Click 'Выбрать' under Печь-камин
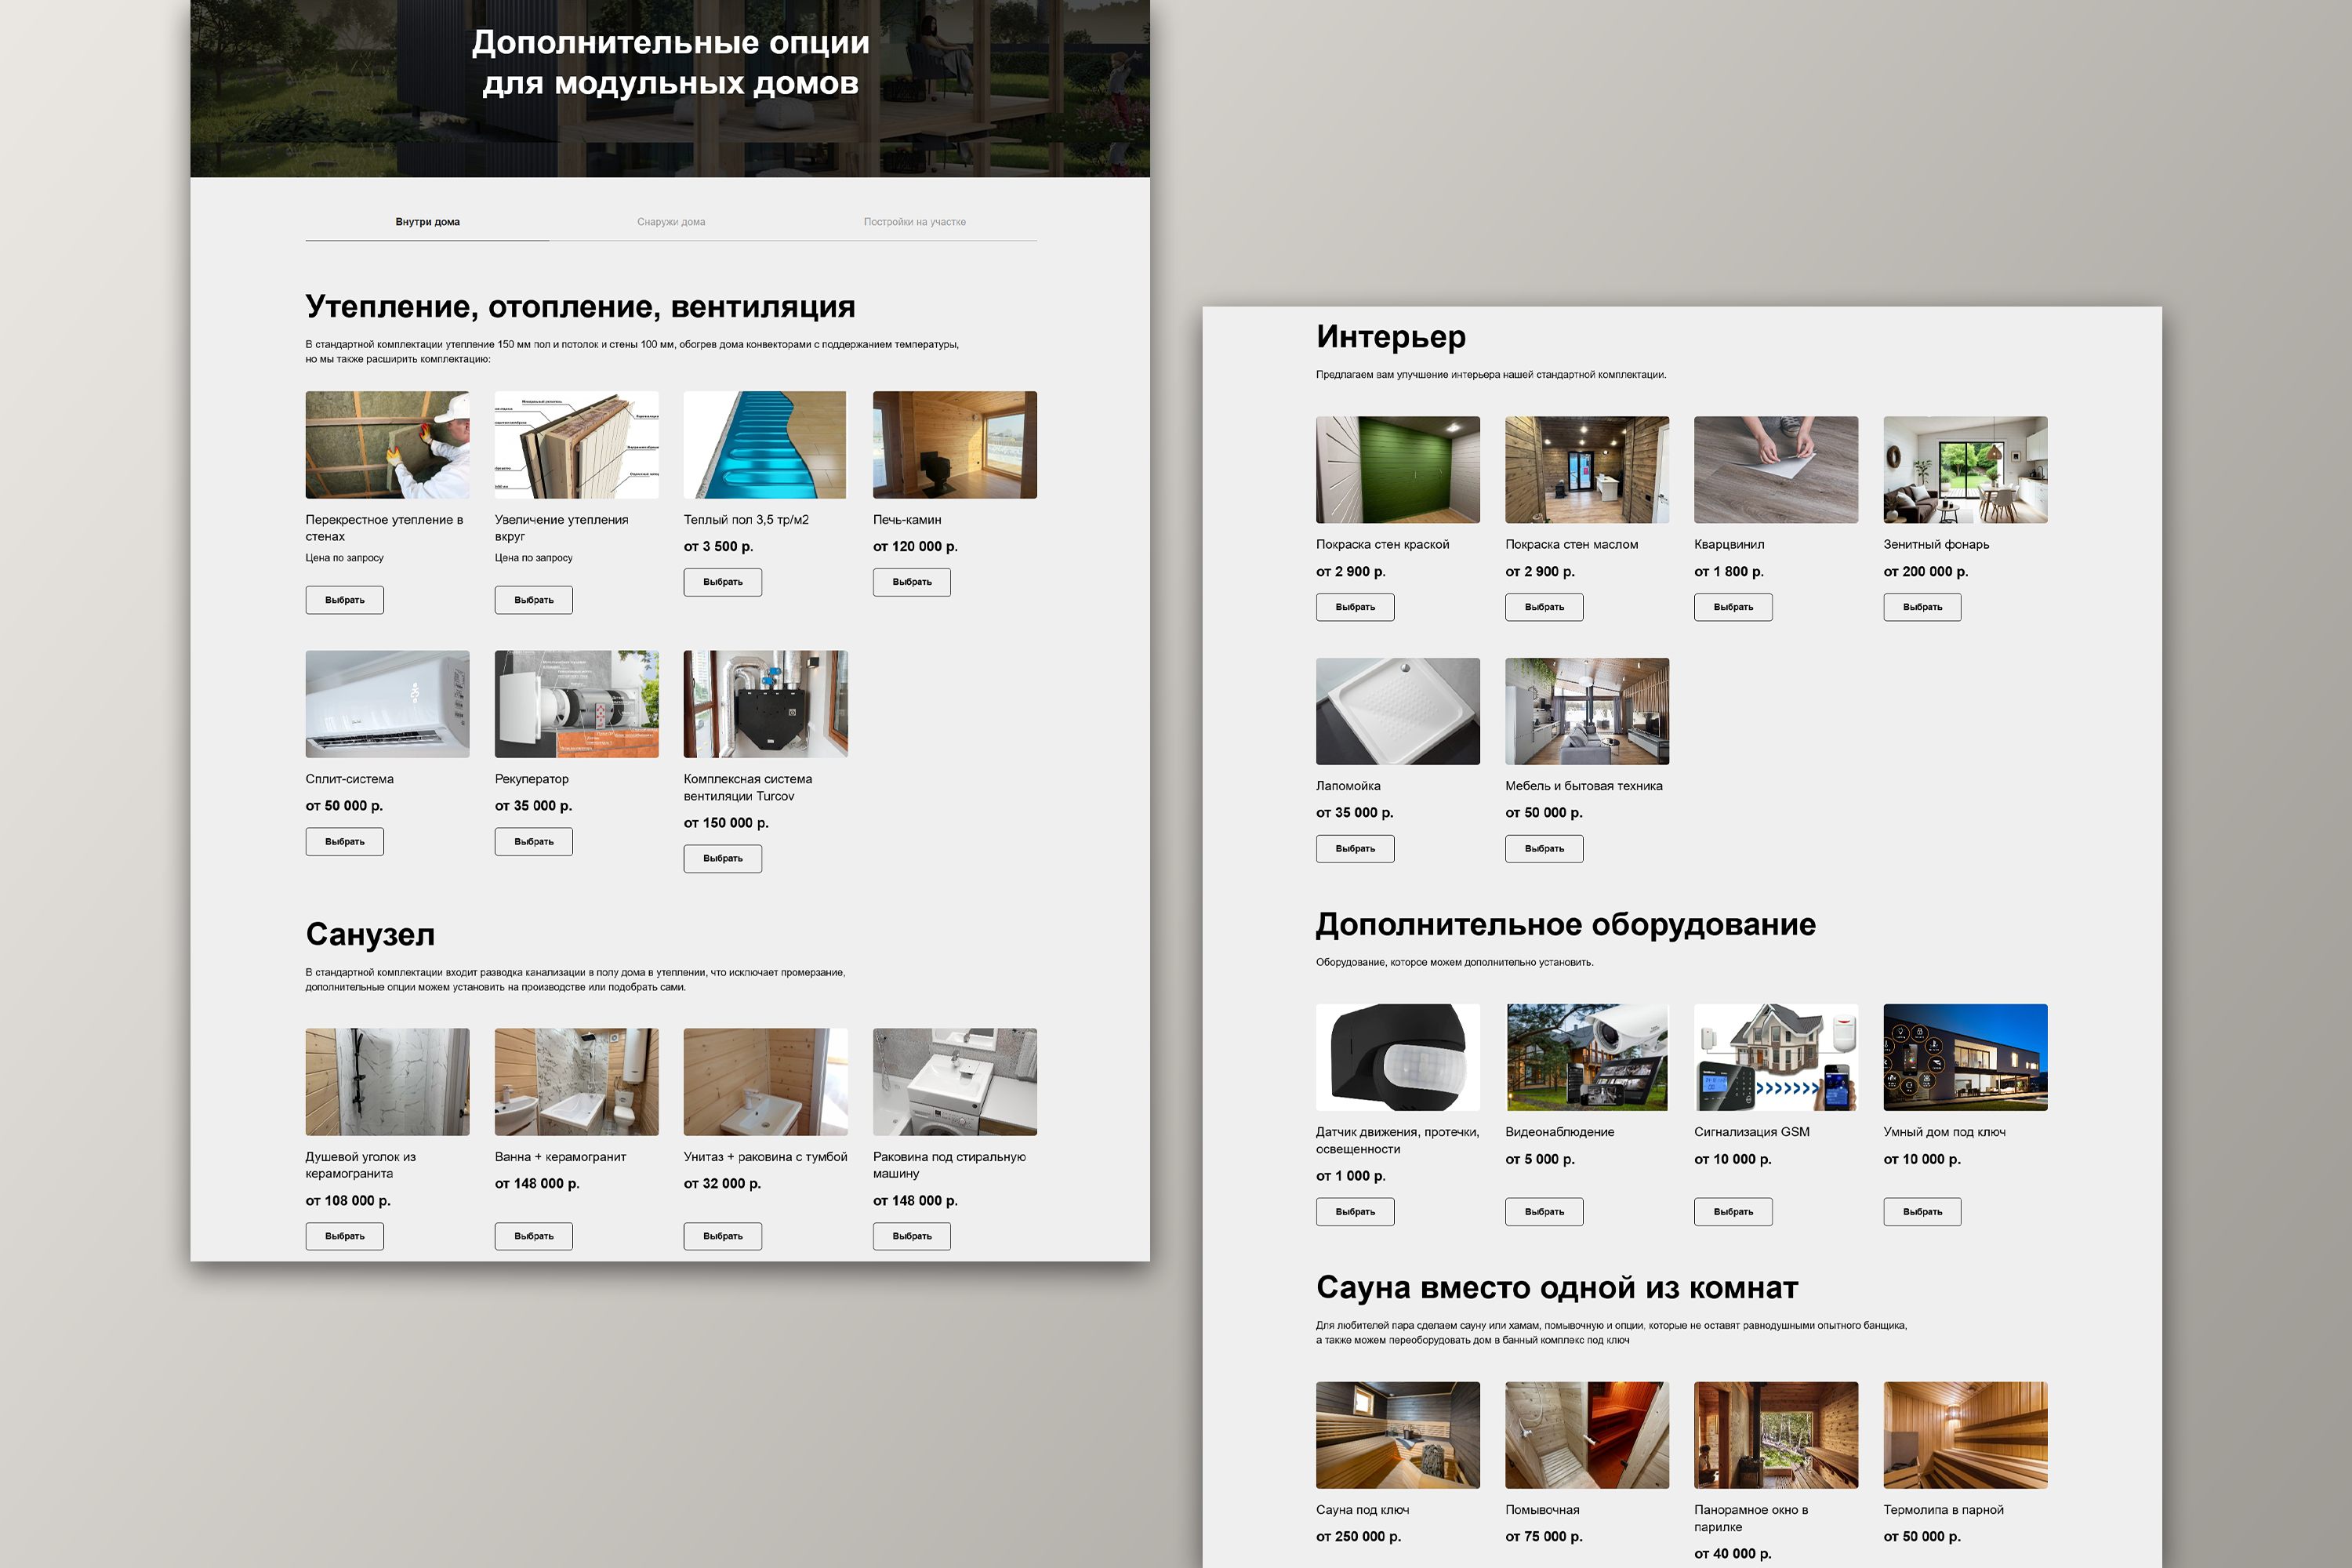The height and width of the screenshot is (1568, 2352). (911, 582)
